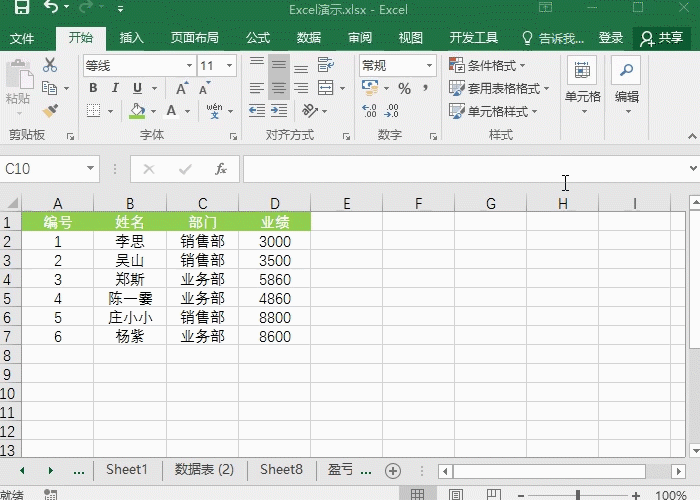Image resolution: width=700 pixels, height=500 pixels.
Task: Switch to the 审阅 tab
Action: 360,38
